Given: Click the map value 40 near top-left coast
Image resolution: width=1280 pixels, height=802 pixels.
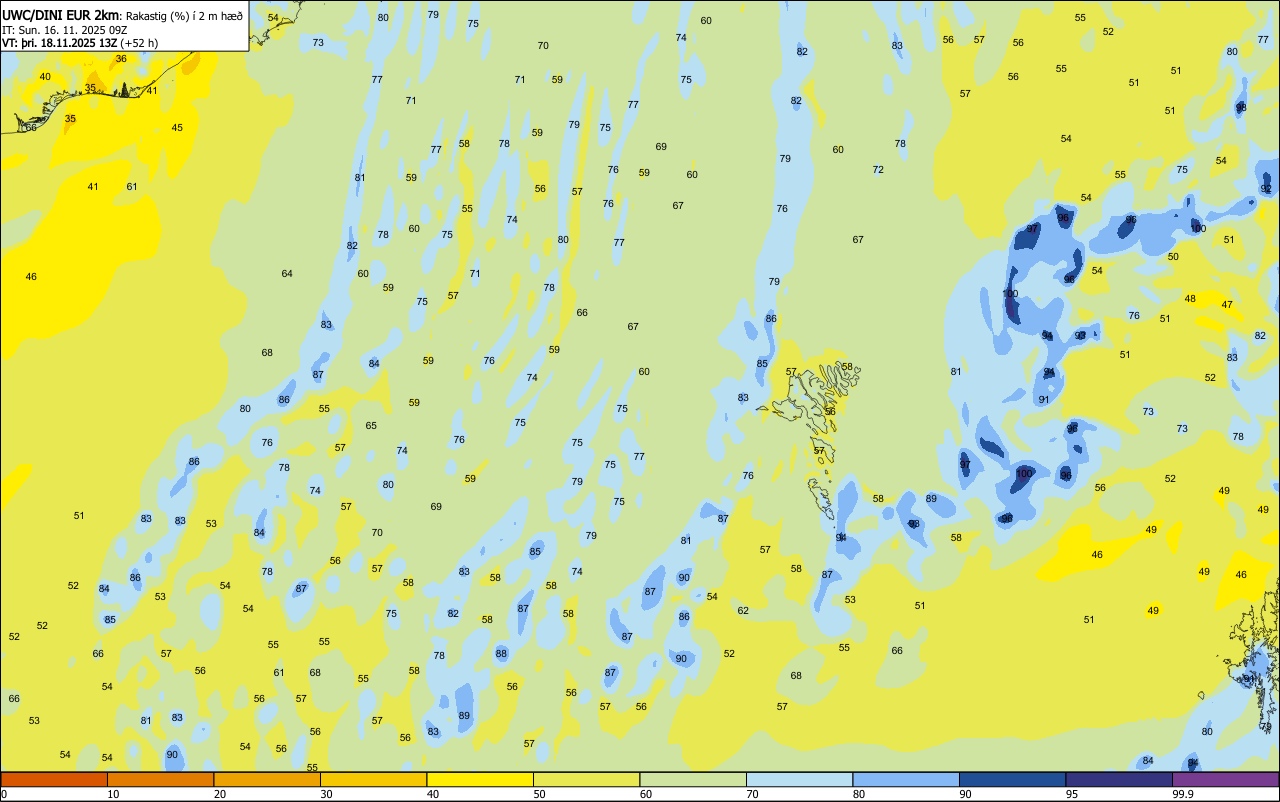Looking at the screenshot, I should pos(45,77).
